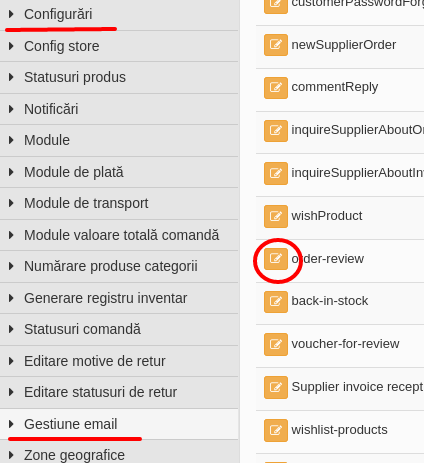Click the edit icon next to back-in-stock
Image resolution: width=424 pixels, height=463 pixels.
[x=276, y=302]
